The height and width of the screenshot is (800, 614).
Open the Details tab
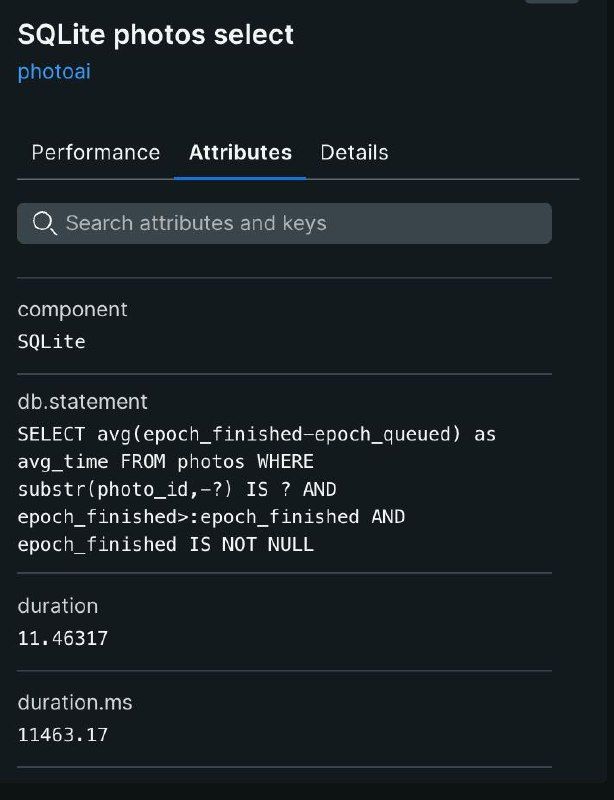click(x=354, y=152)
